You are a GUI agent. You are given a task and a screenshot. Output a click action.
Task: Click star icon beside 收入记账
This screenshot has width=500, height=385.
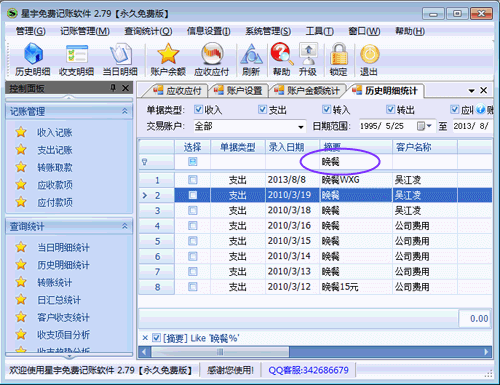click(x=21, y=132)
